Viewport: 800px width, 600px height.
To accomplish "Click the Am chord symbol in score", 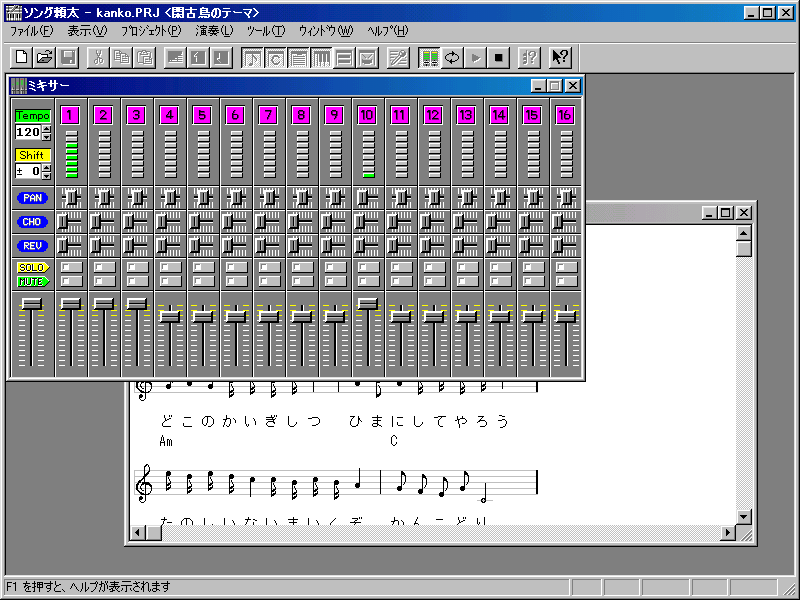I will click(166, 441).
